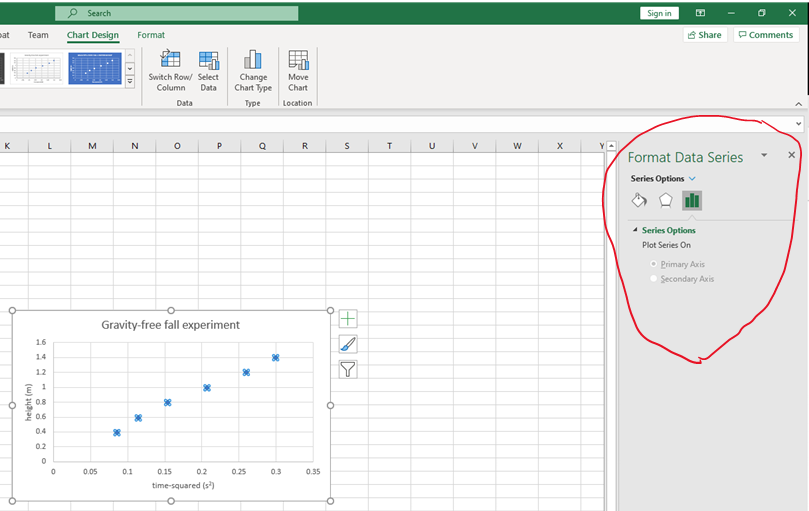
Task: Switch to the Format ribbon tab
Action: (151, 35)
